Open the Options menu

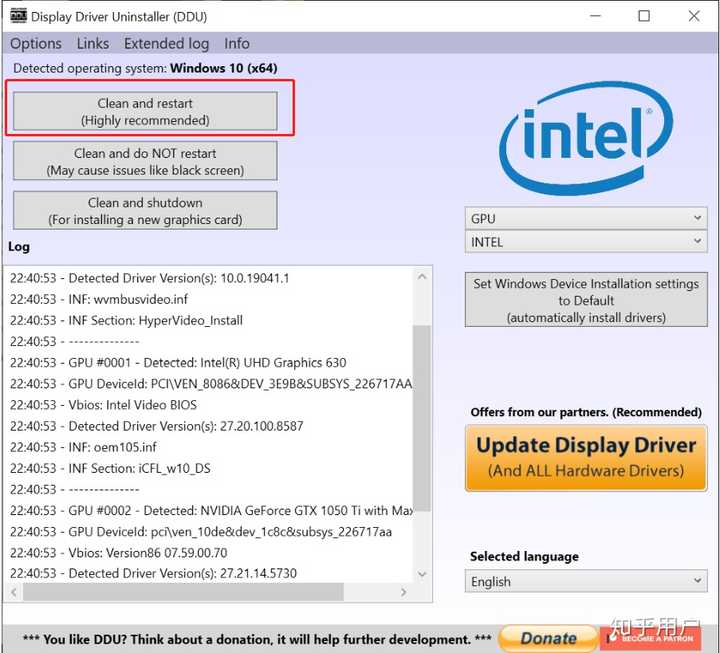(36, 44)
